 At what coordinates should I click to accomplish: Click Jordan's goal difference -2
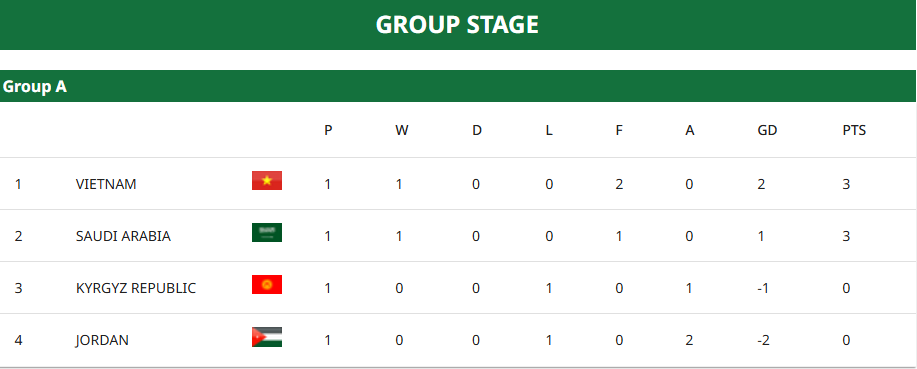pos(763,340)
